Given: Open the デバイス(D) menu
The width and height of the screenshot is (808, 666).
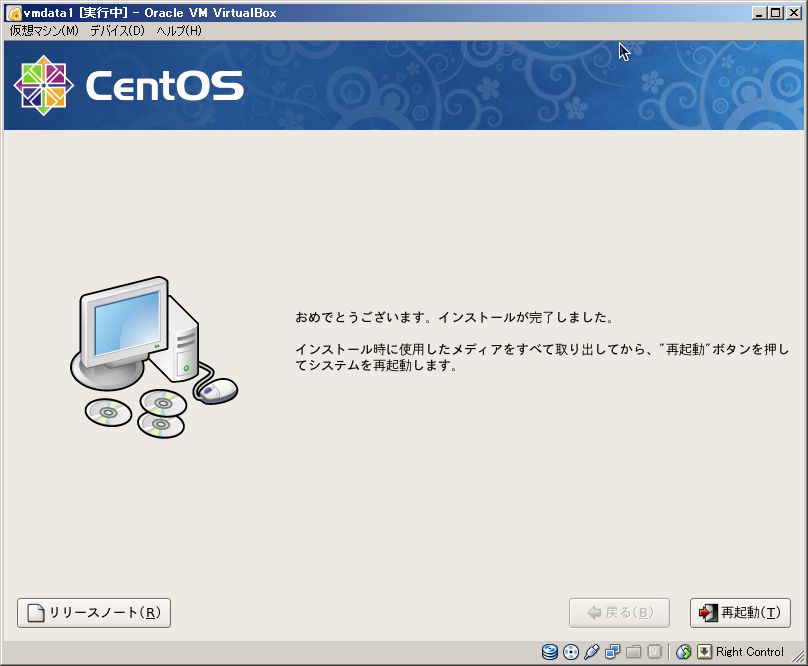Looking at the screenshot, I should tap(117, 31).
